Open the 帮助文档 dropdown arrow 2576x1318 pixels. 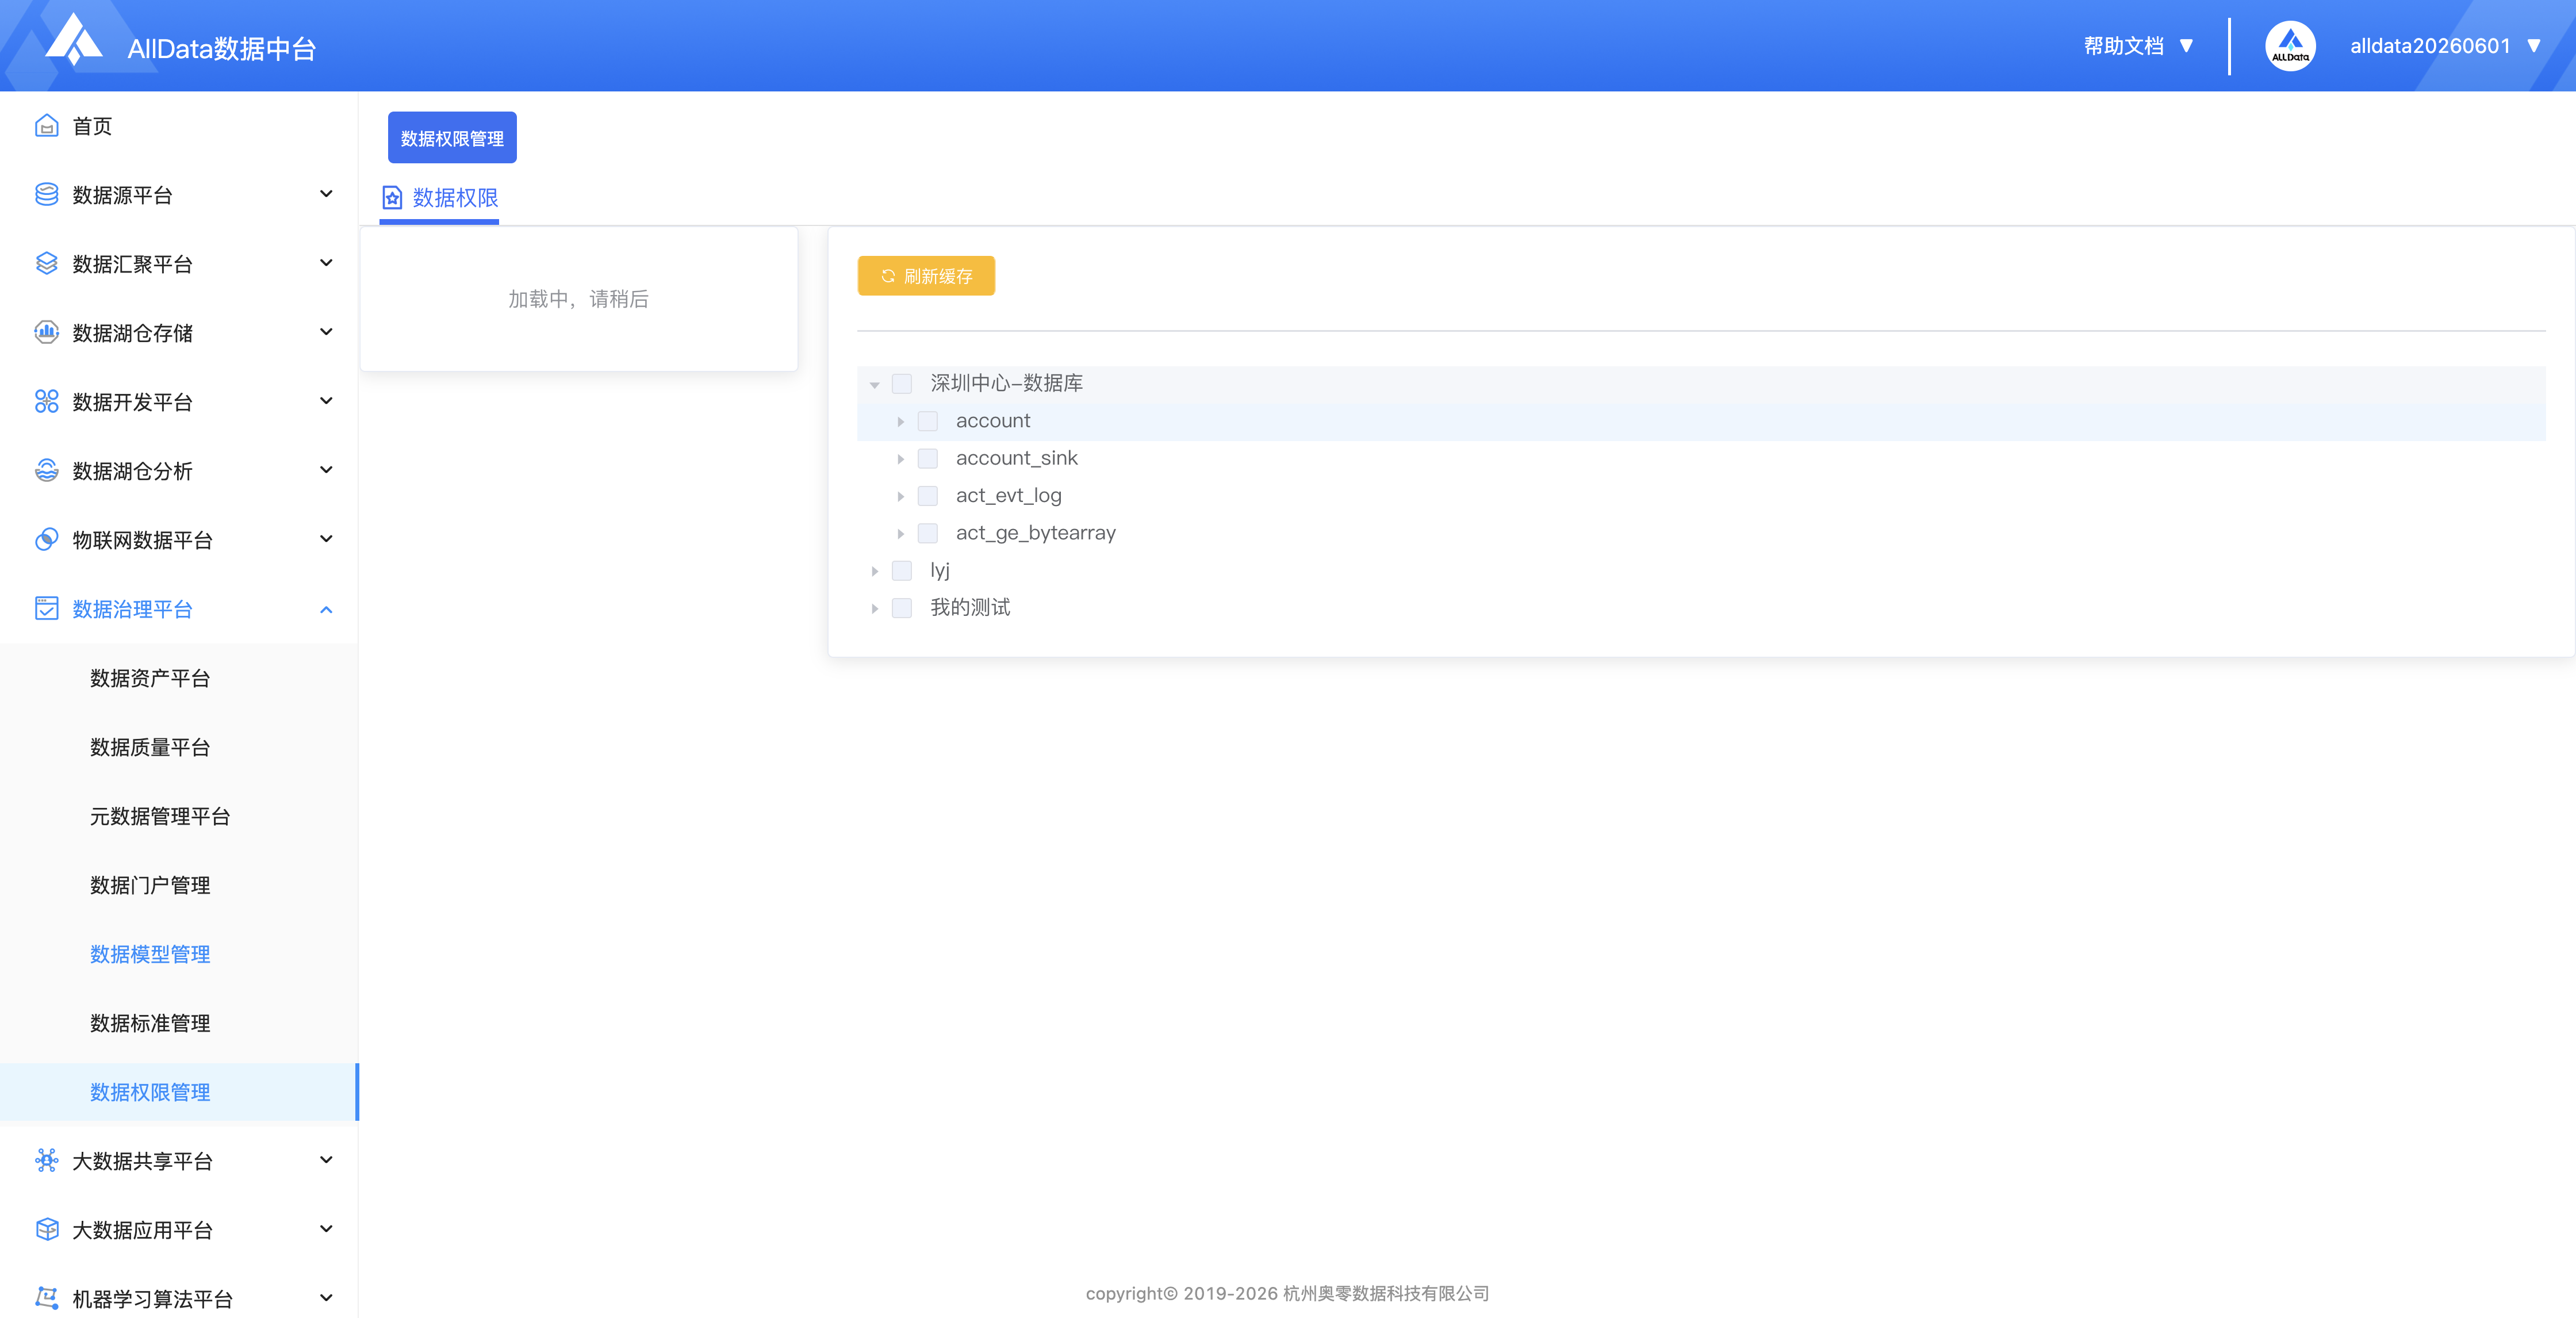[x=2186, y=46]
